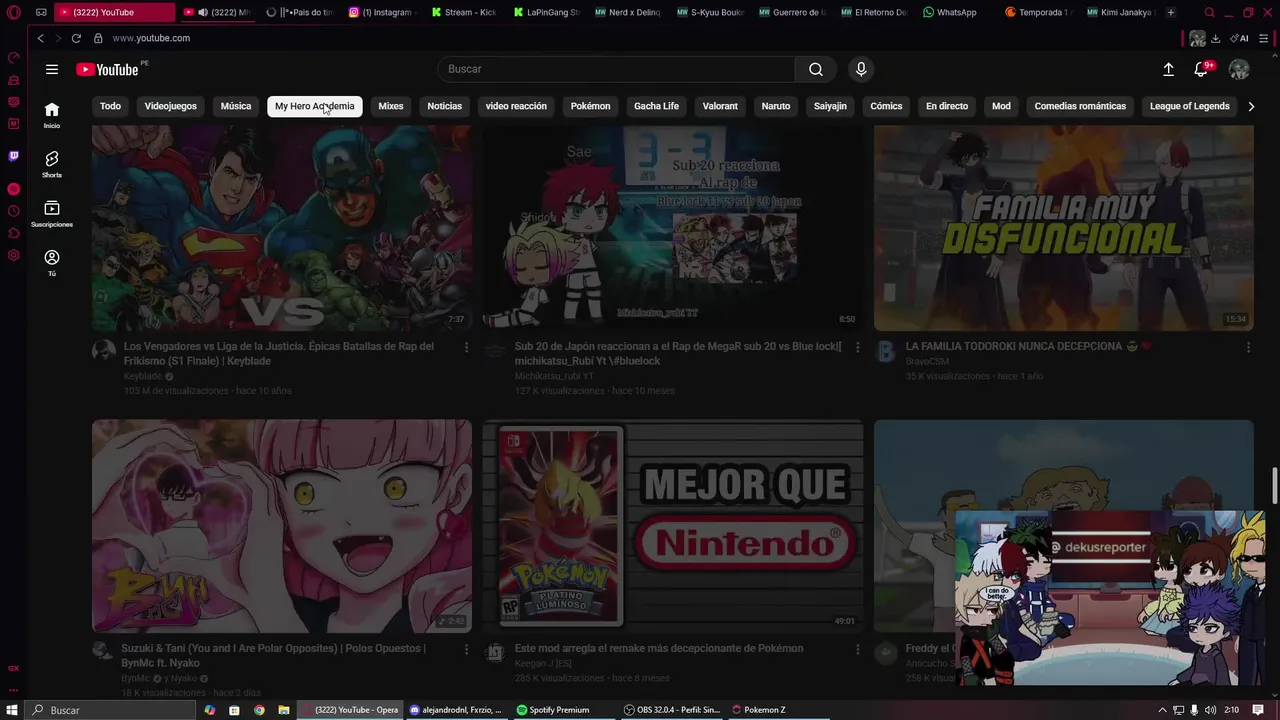
Task: Select the Saiyajin filter chip
Action: 830,106
